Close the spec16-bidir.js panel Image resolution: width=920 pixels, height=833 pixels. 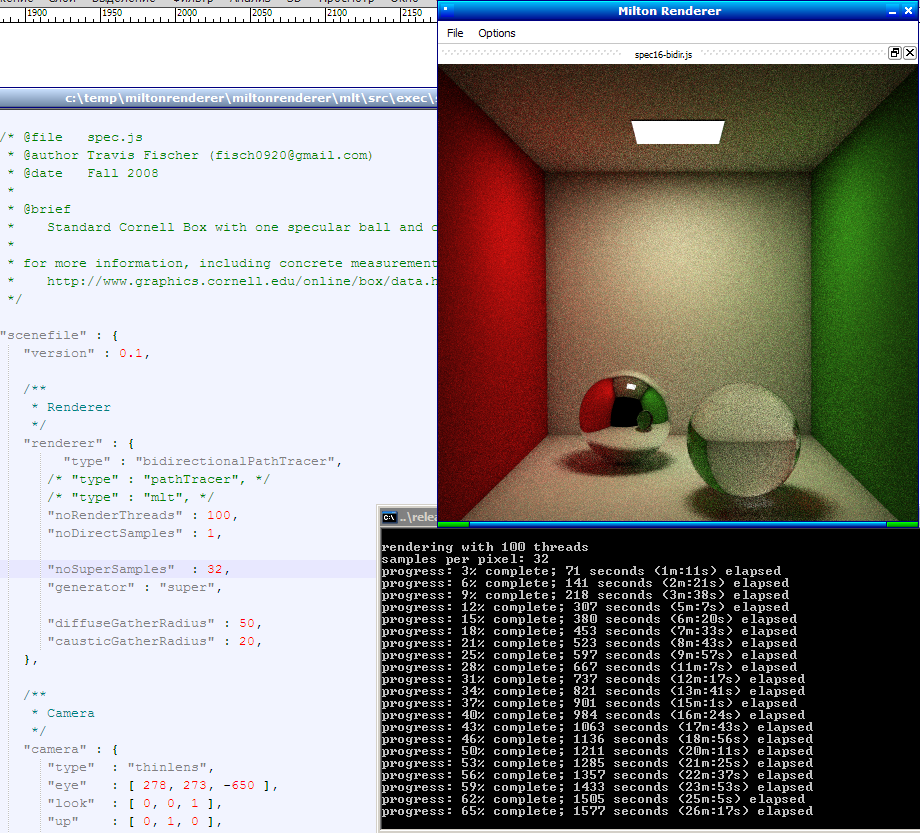coord(909,54)
